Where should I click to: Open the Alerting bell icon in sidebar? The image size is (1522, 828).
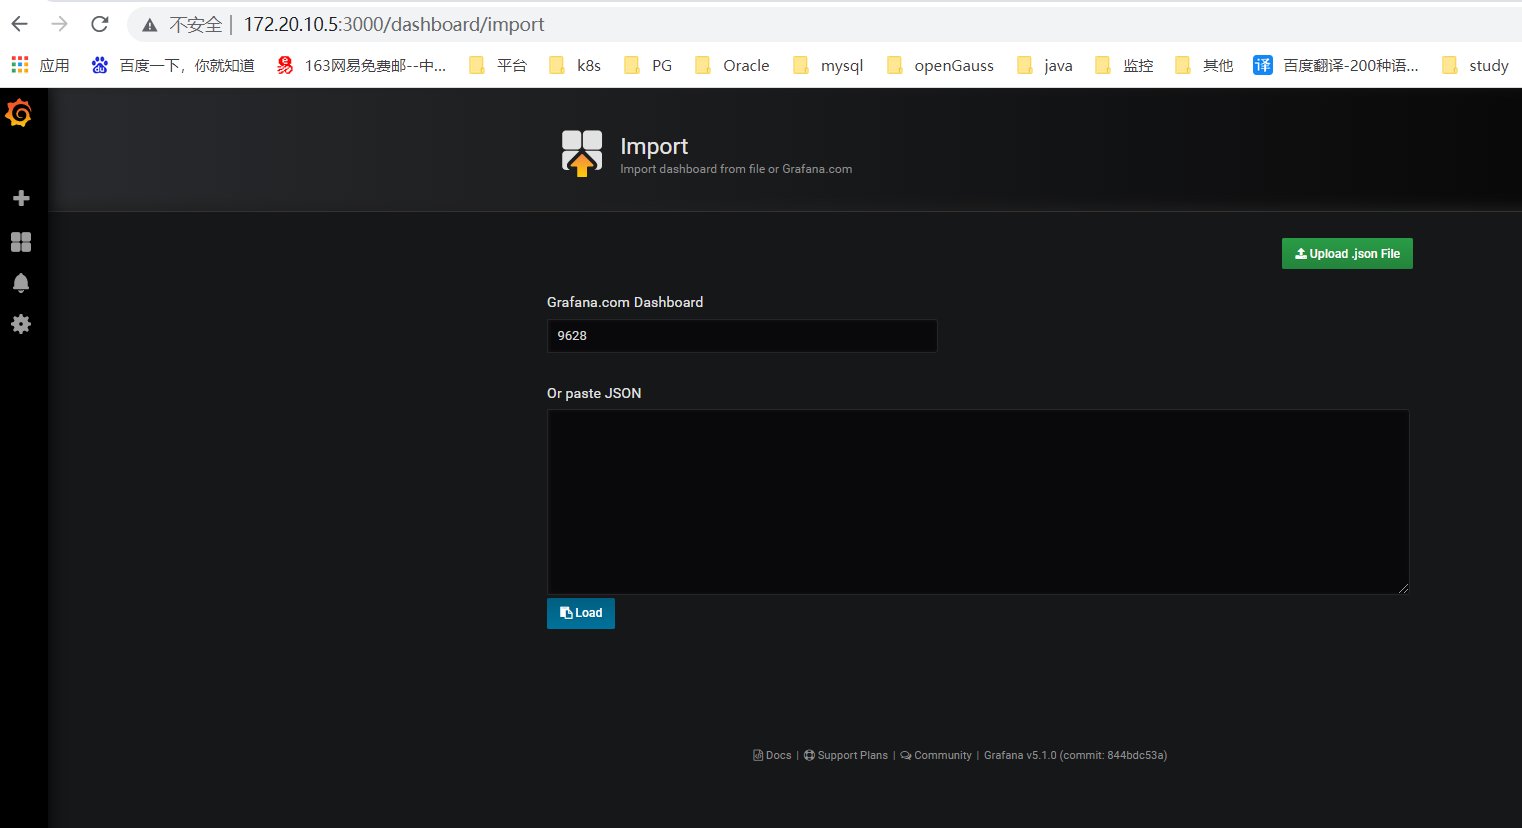click(x=21, y=283)
